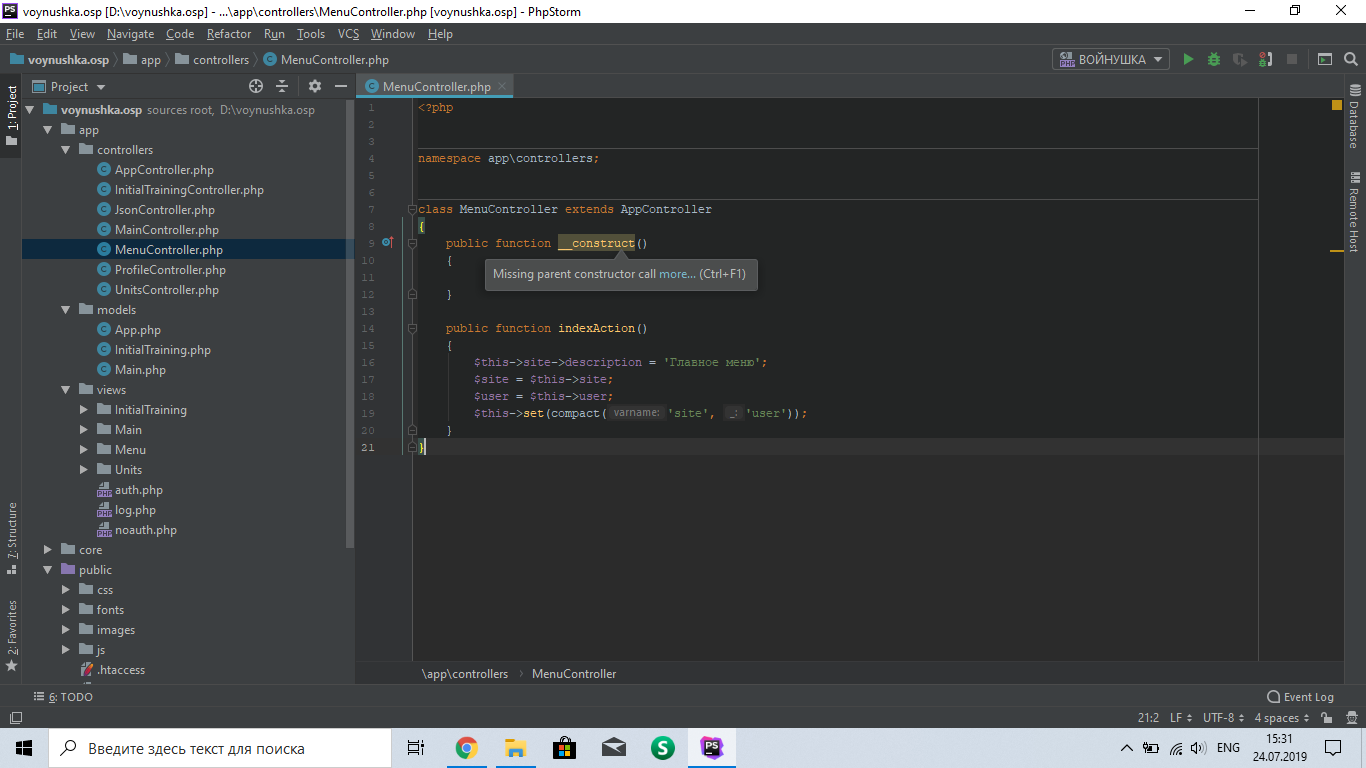
Task: Expand the Units folder in views
Action: coord(84,470)
